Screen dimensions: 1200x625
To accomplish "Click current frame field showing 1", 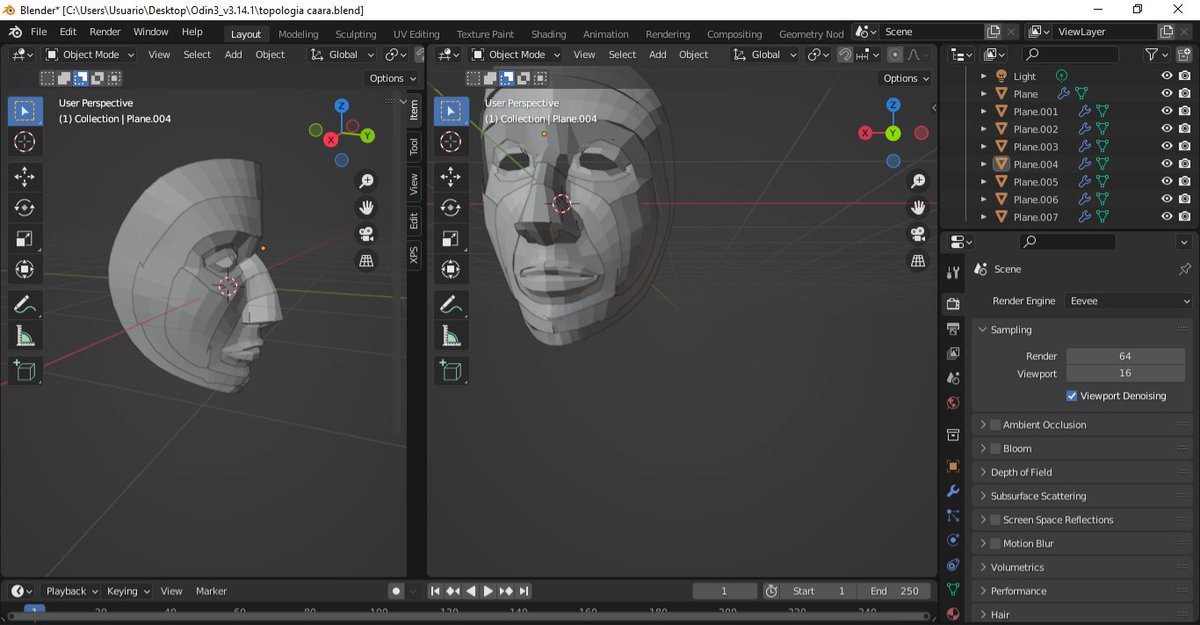I will point(724,591).
